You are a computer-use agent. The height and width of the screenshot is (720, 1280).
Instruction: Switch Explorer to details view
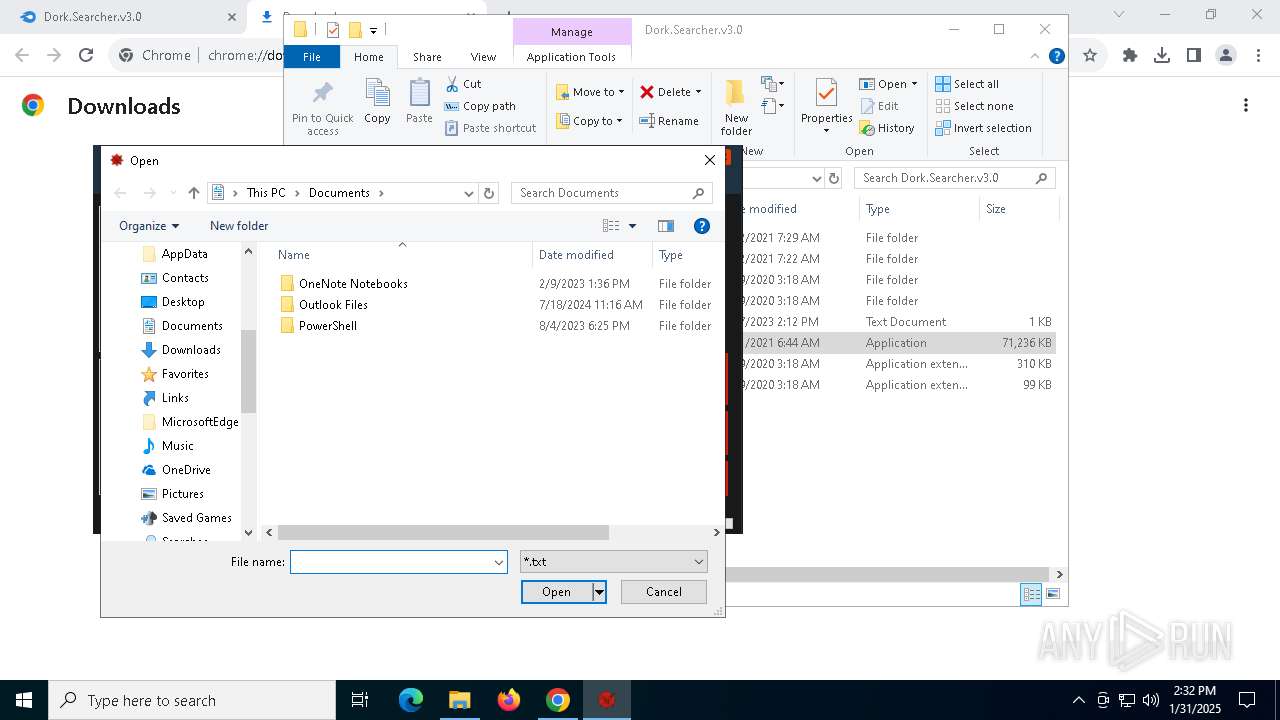pyautogui.click(x=1031, y=594)
